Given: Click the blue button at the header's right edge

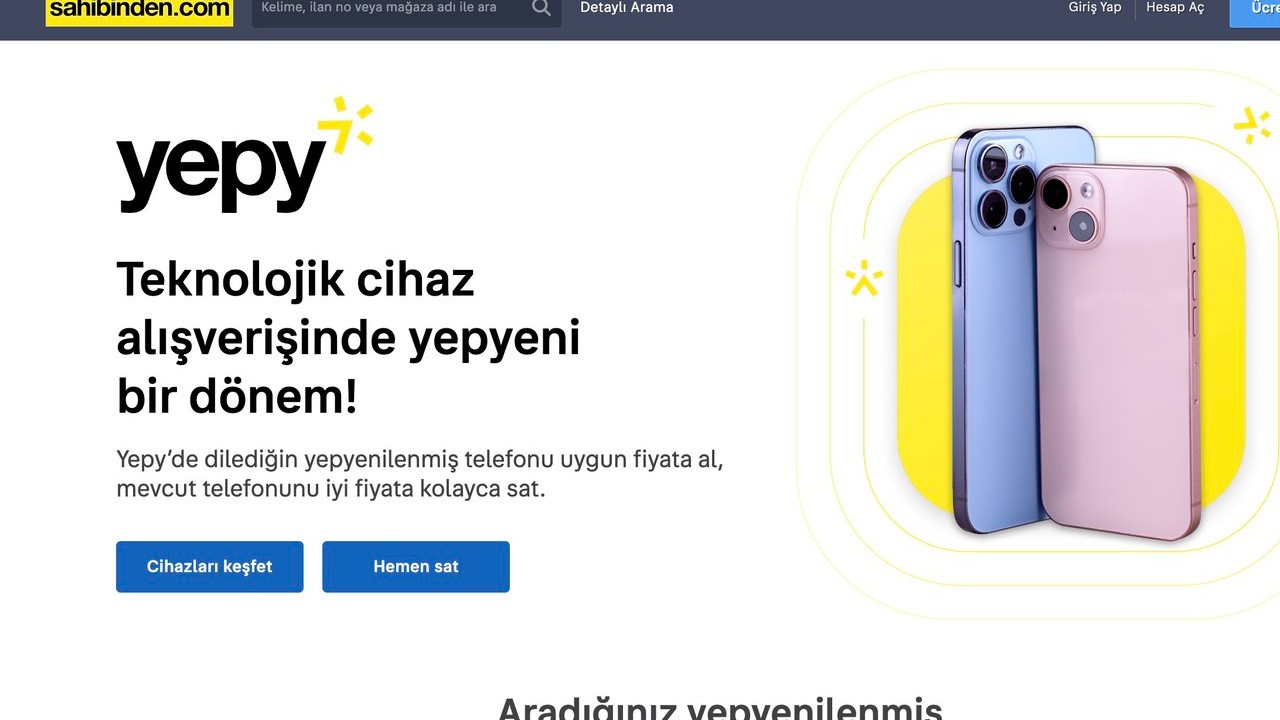Looking at the screenshot, I should (x=1255, y=12).
